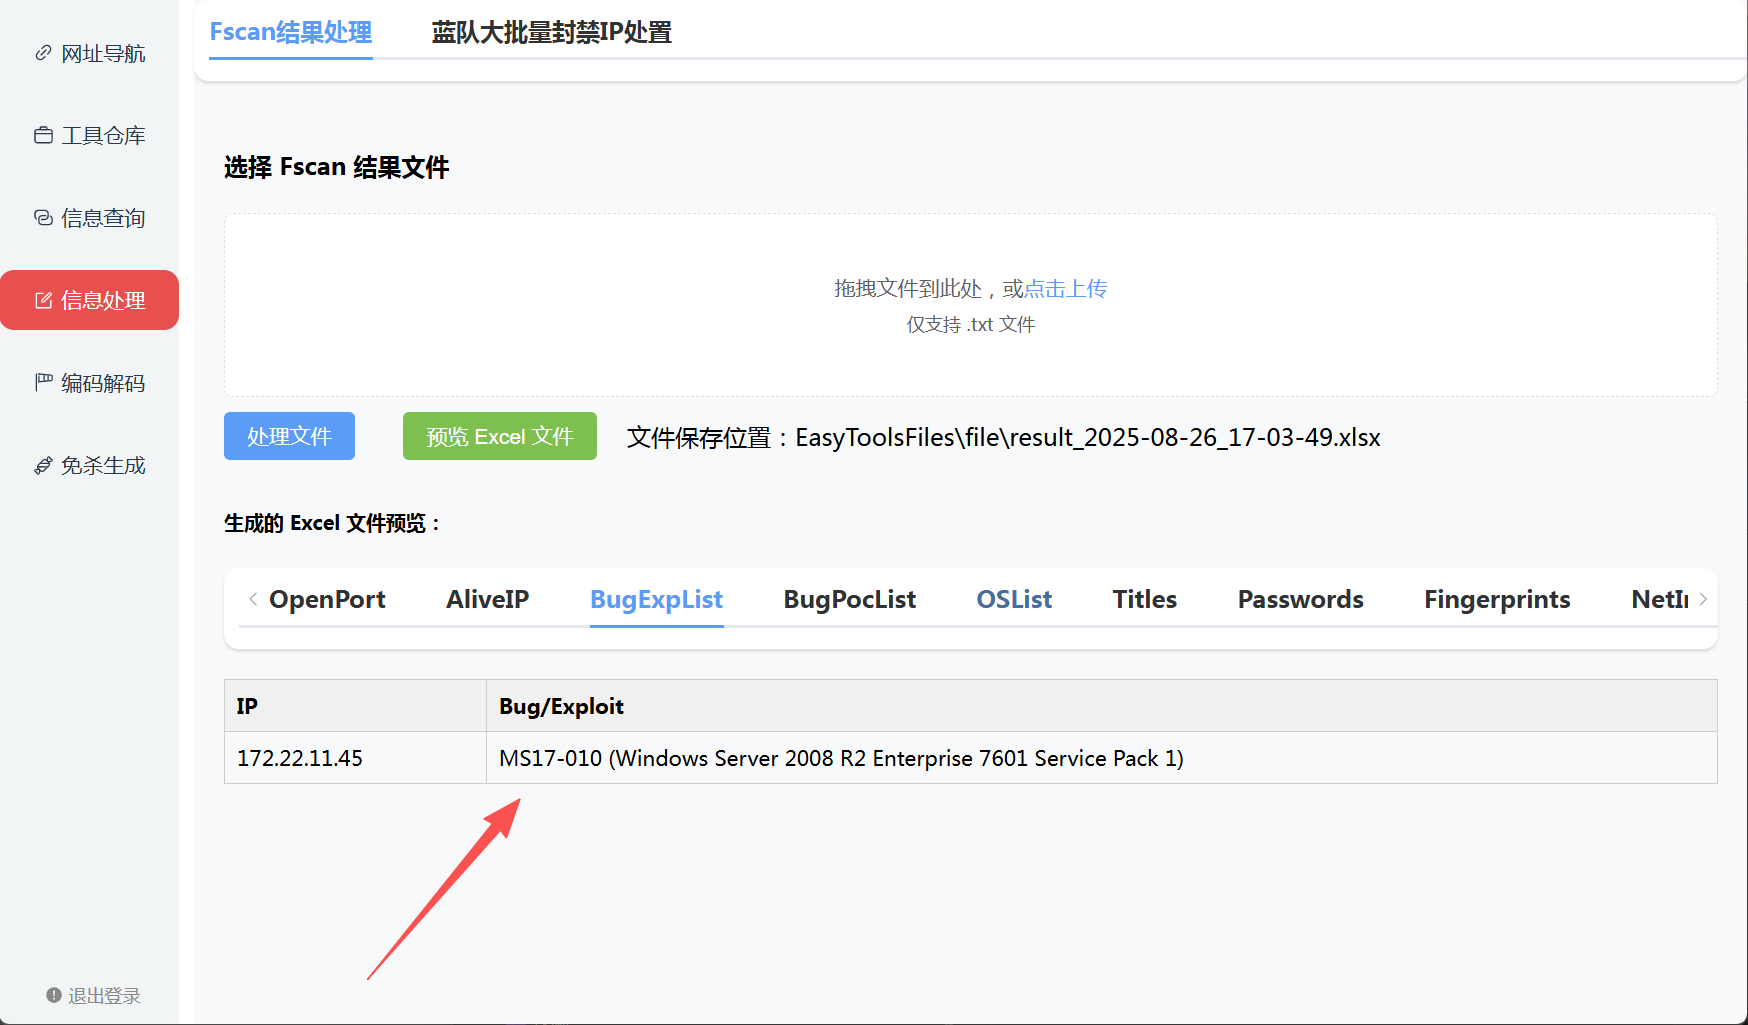Show the AliveIP sheet tab
Screen dimensions: 1748x1025
(x=487, y=599)
